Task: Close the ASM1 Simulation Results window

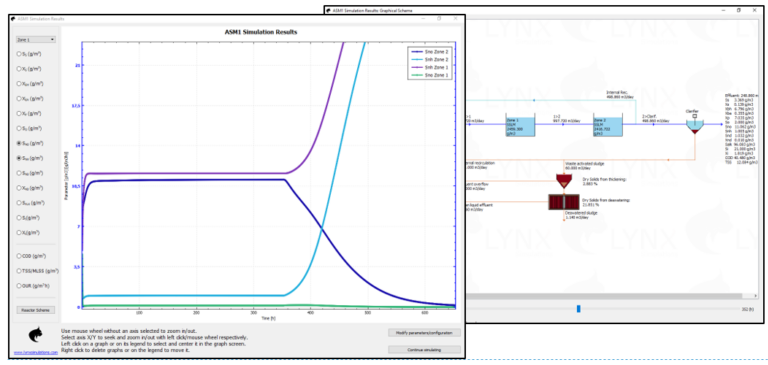Action: pyautogui.click(x=455, y=19)
